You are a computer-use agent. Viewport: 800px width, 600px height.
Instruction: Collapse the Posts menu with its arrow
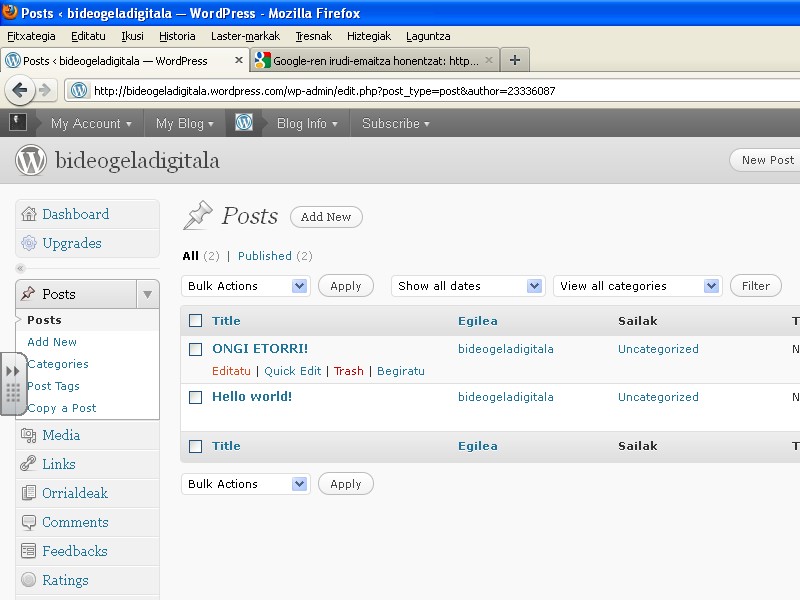click(x=147, y=294)
